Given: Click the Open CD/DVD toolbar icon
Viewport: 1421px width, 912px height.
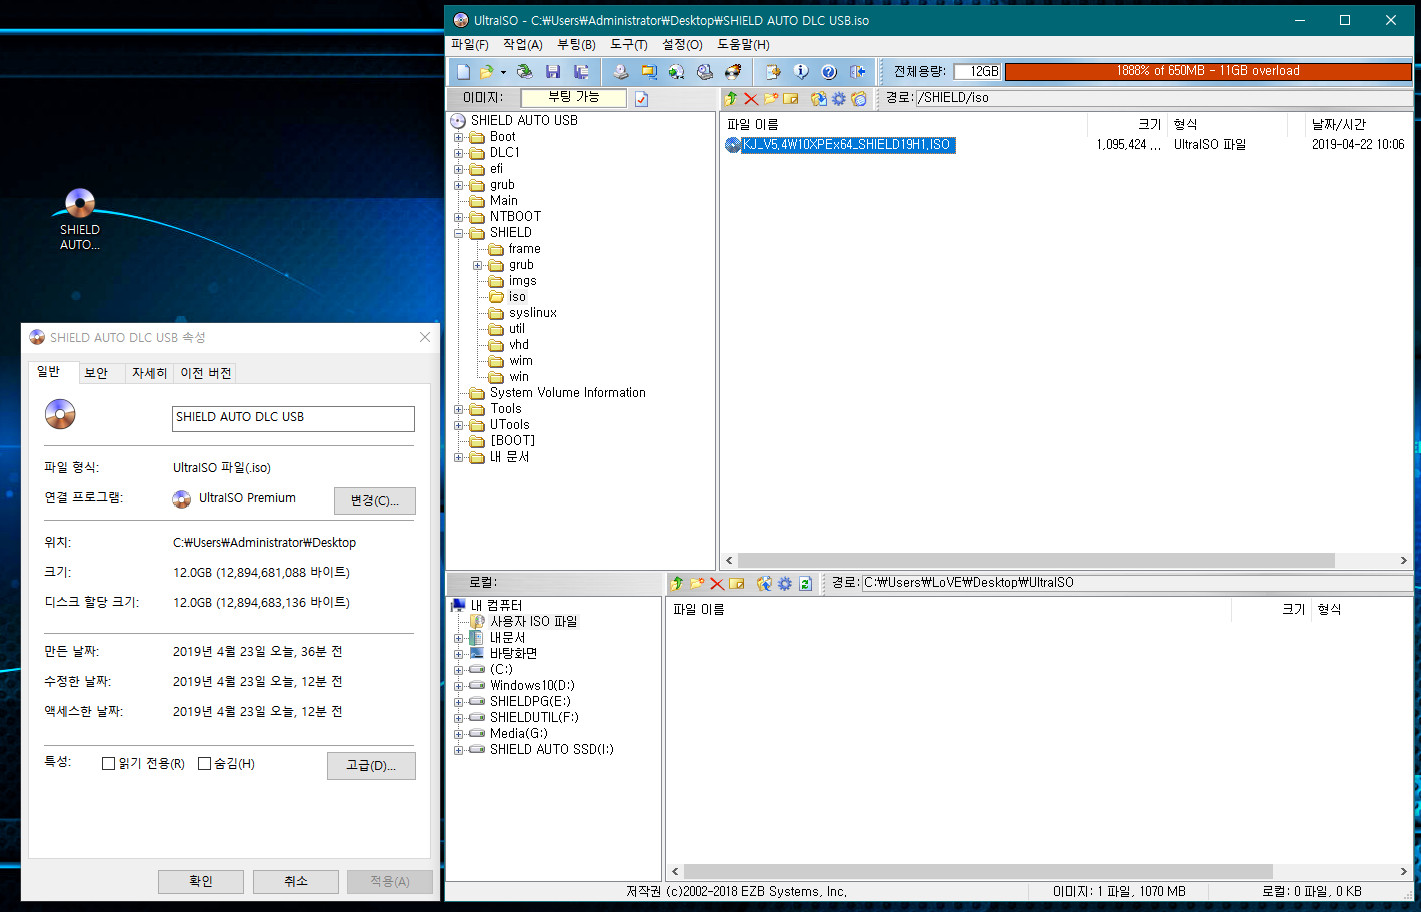Looking at the screenshot, I should coord(524,72).
